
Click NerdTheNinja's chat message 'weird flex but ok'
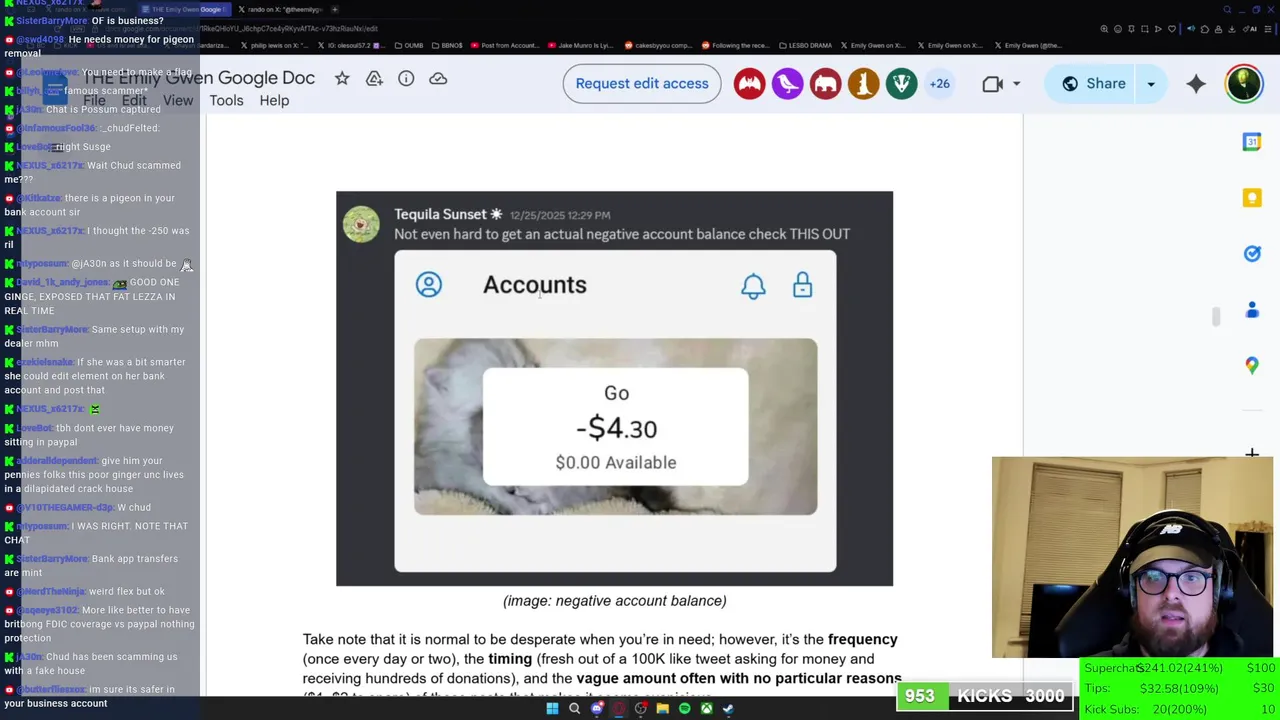85,591
